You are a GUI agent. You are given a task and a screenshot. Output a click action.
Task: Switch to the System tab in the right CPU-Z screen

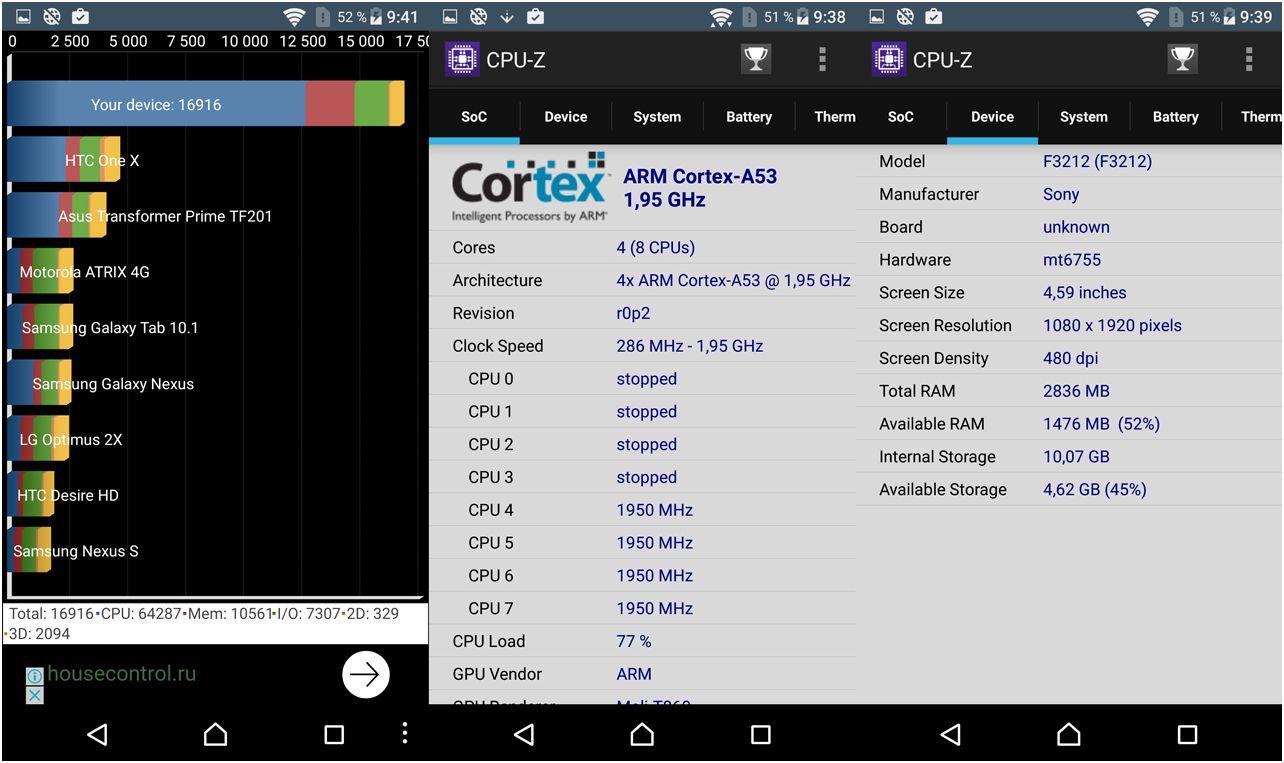pyautogui.click(x=1083, y=117)
